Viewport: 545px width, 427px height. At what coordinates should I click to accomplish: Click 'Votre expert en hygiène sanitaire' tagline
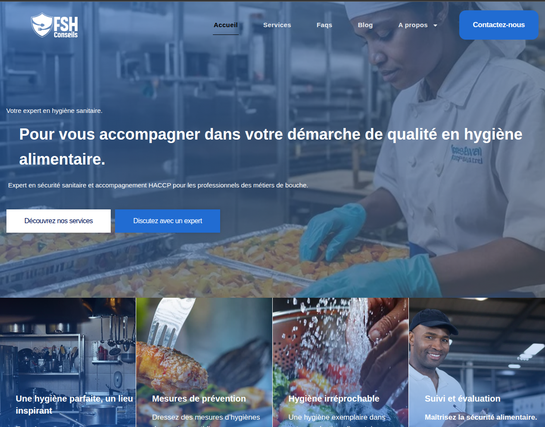(54, 111)
